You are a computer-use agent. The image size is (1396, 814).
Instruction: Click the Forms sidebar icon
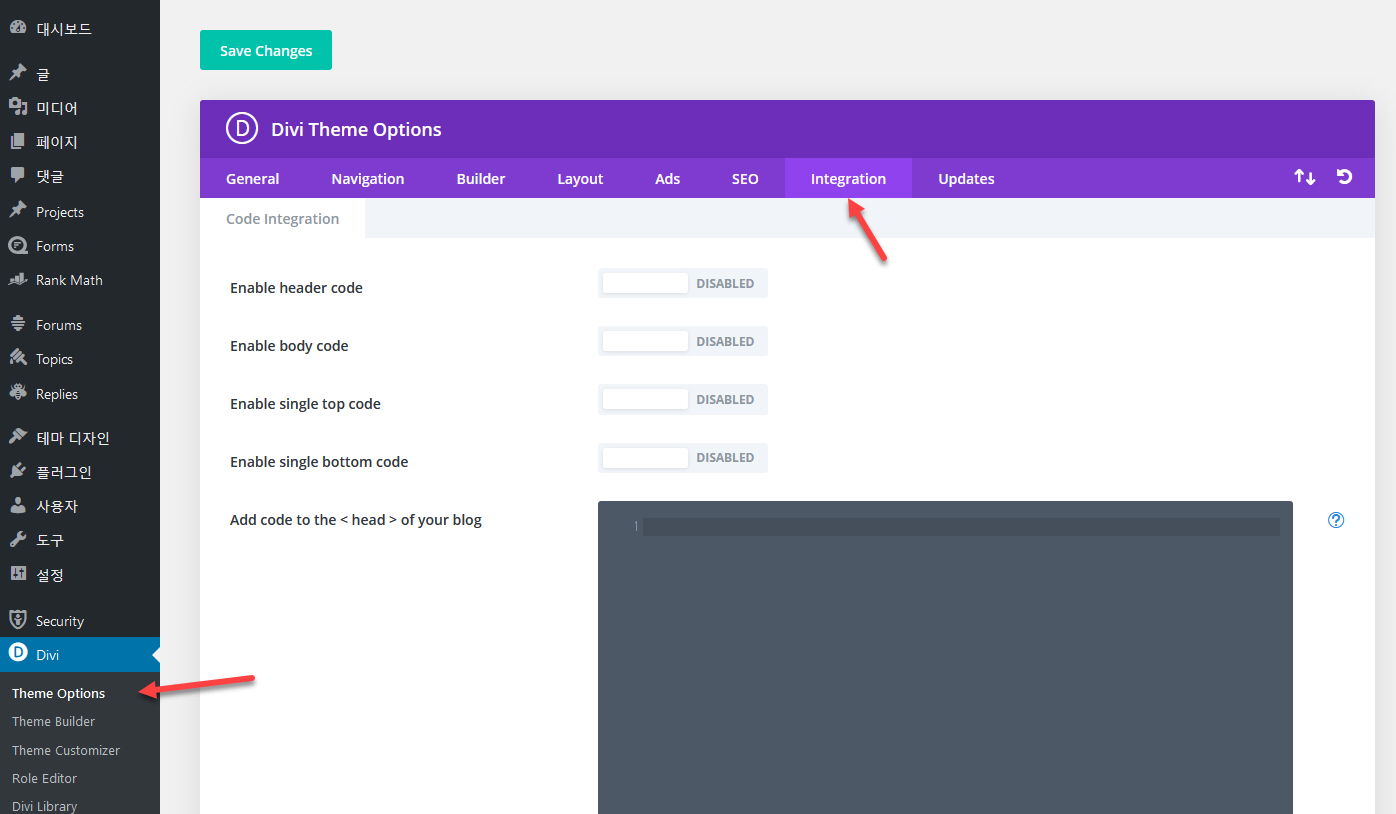[x=18, y=245]
